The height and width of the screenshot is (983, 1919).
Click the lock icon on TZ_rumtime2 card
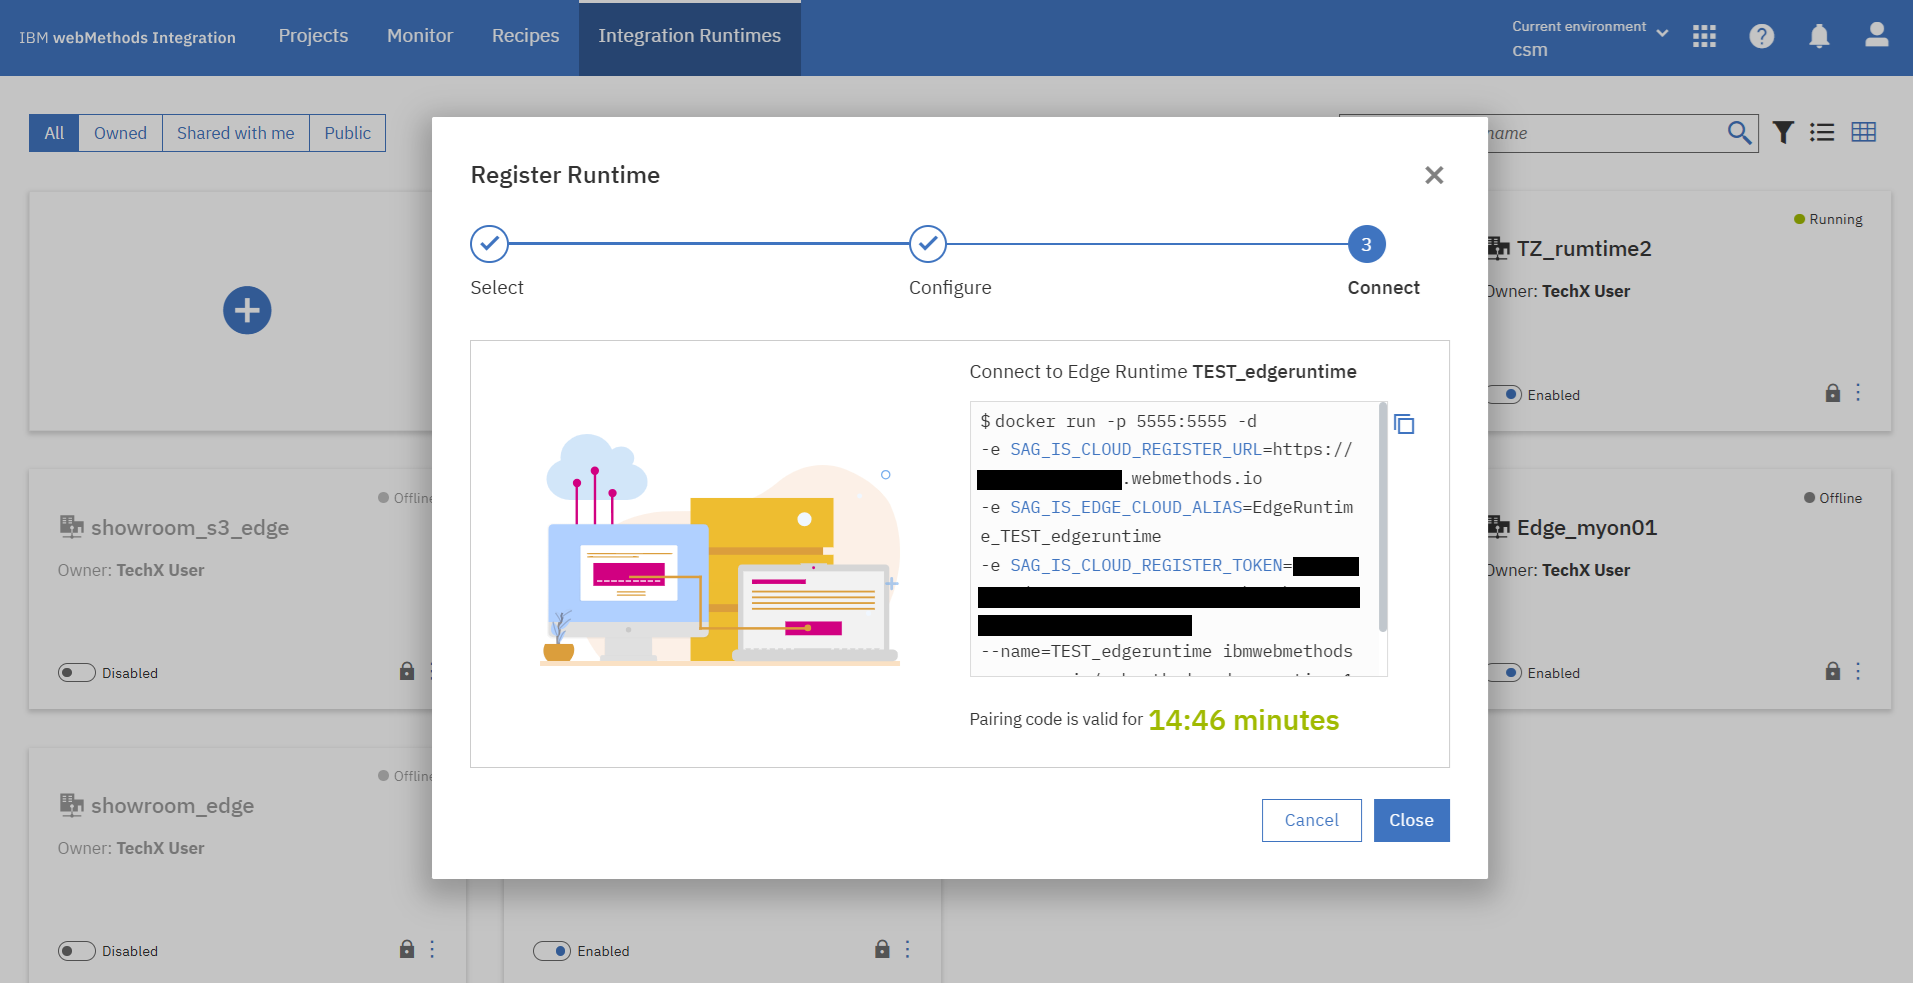[1833, 393]
